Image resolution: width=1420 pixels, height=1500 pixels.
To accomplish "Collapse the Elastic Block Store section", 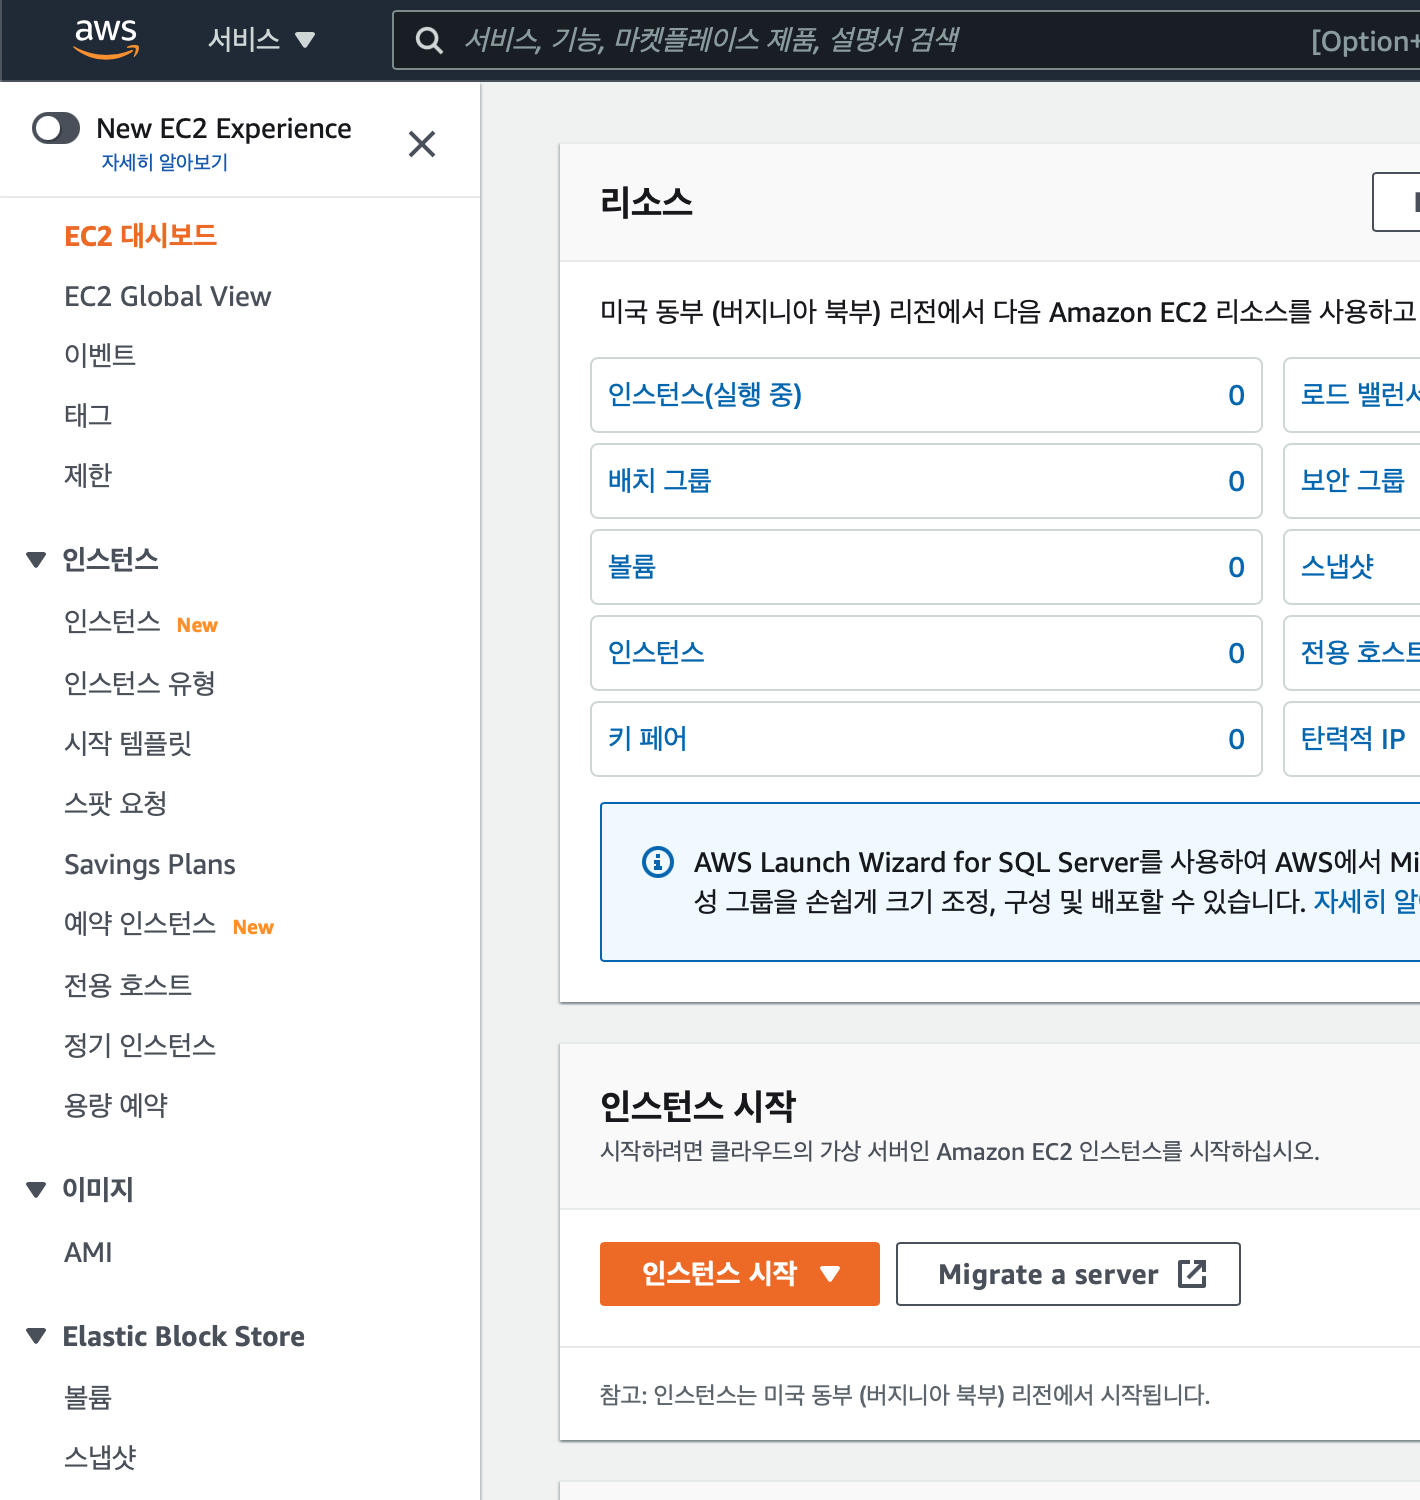I will point(36,1336).
